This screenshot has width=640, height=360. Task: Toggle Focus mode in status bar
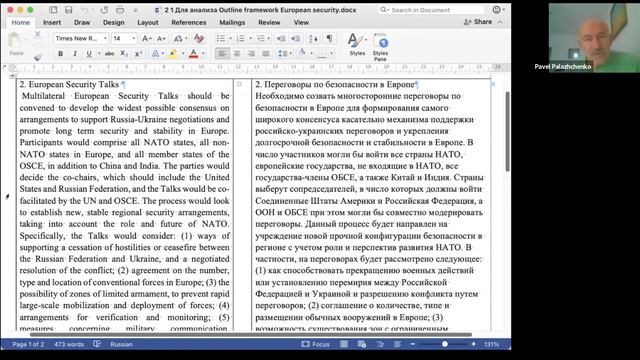point(316,344)
